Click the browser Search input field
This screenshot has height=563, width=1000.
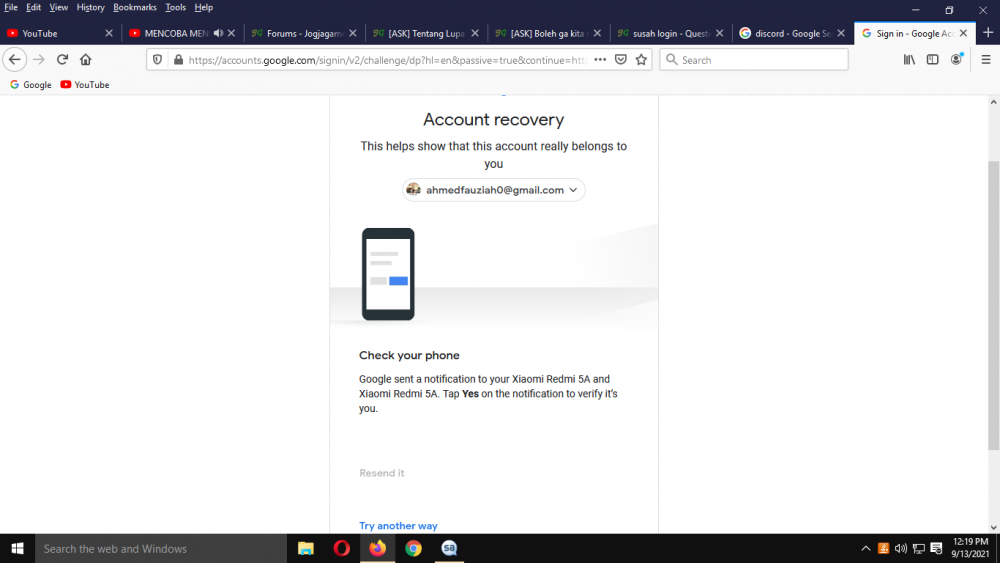click(754, 60)
